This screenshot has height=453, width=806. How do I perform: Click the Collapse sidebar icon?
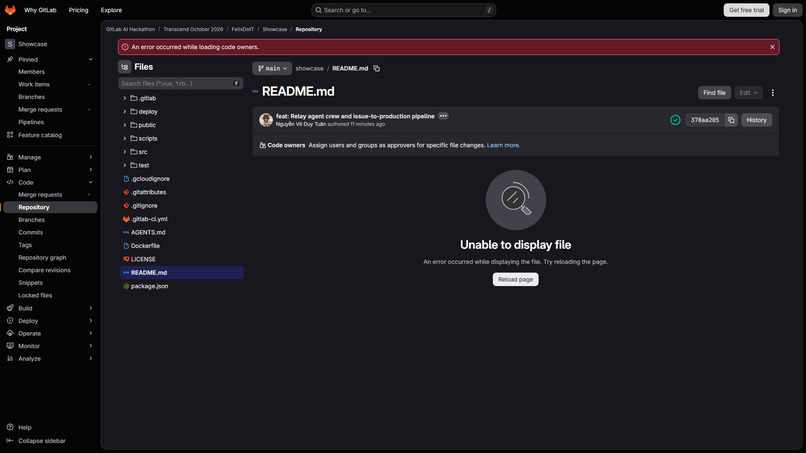(x=10, y=441)
